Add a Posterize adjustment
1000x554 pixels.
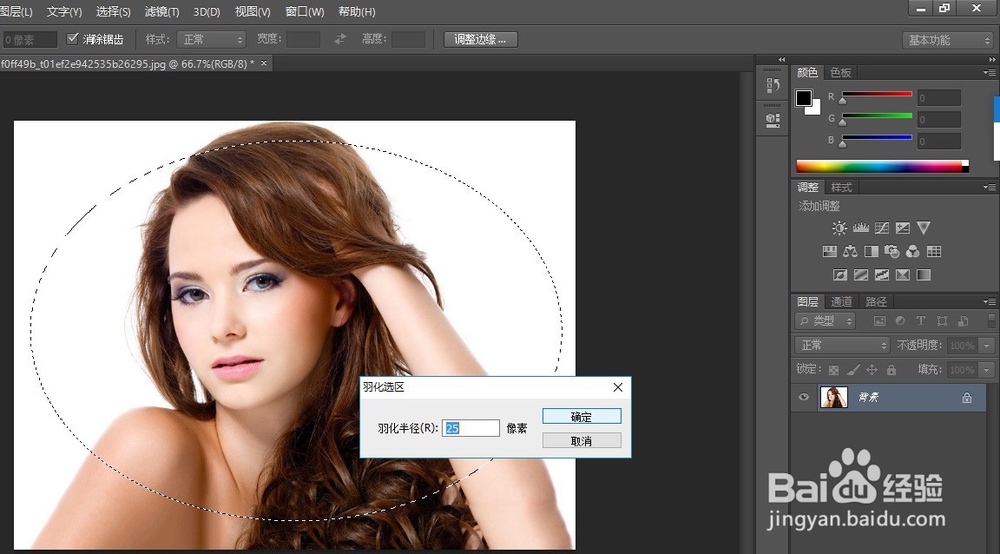coord(861,275)
